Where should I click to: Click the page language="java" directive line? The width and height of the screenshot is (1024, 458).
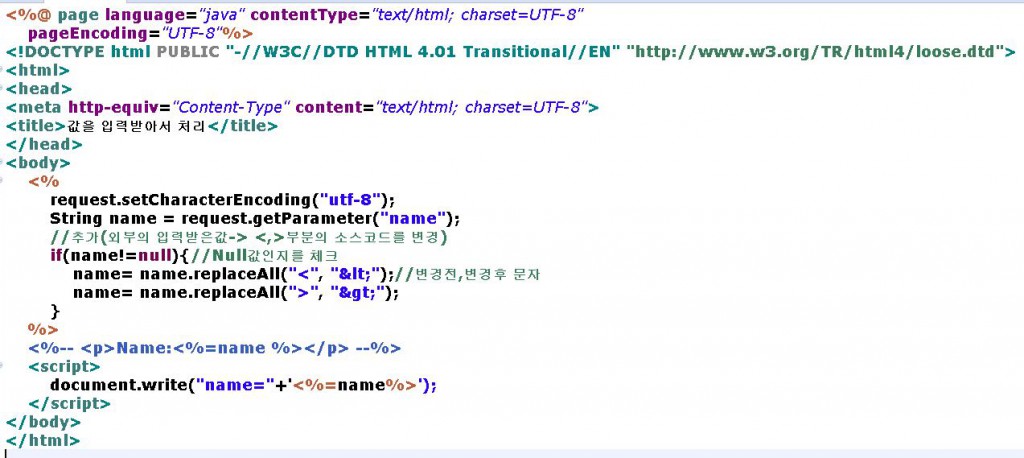[x=295, y=15]
